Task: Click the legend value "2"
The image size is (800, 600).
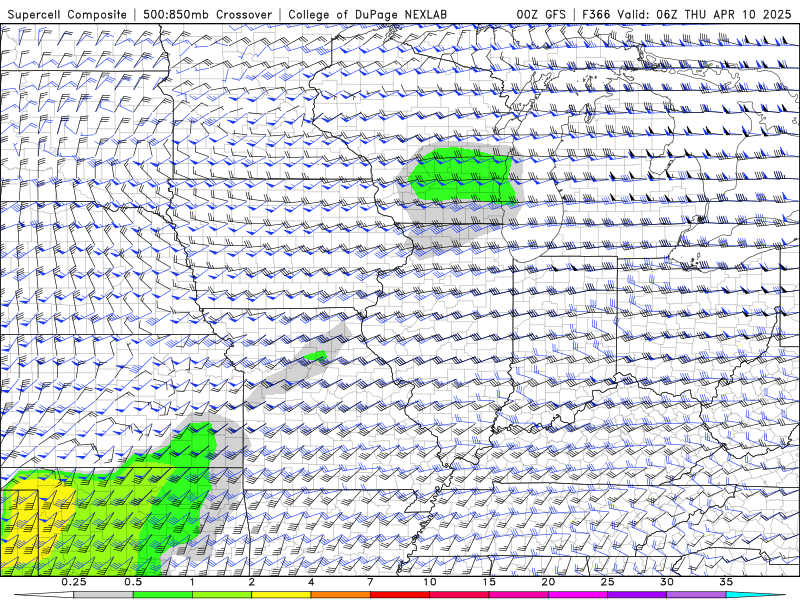Action: tap(252, 582)
